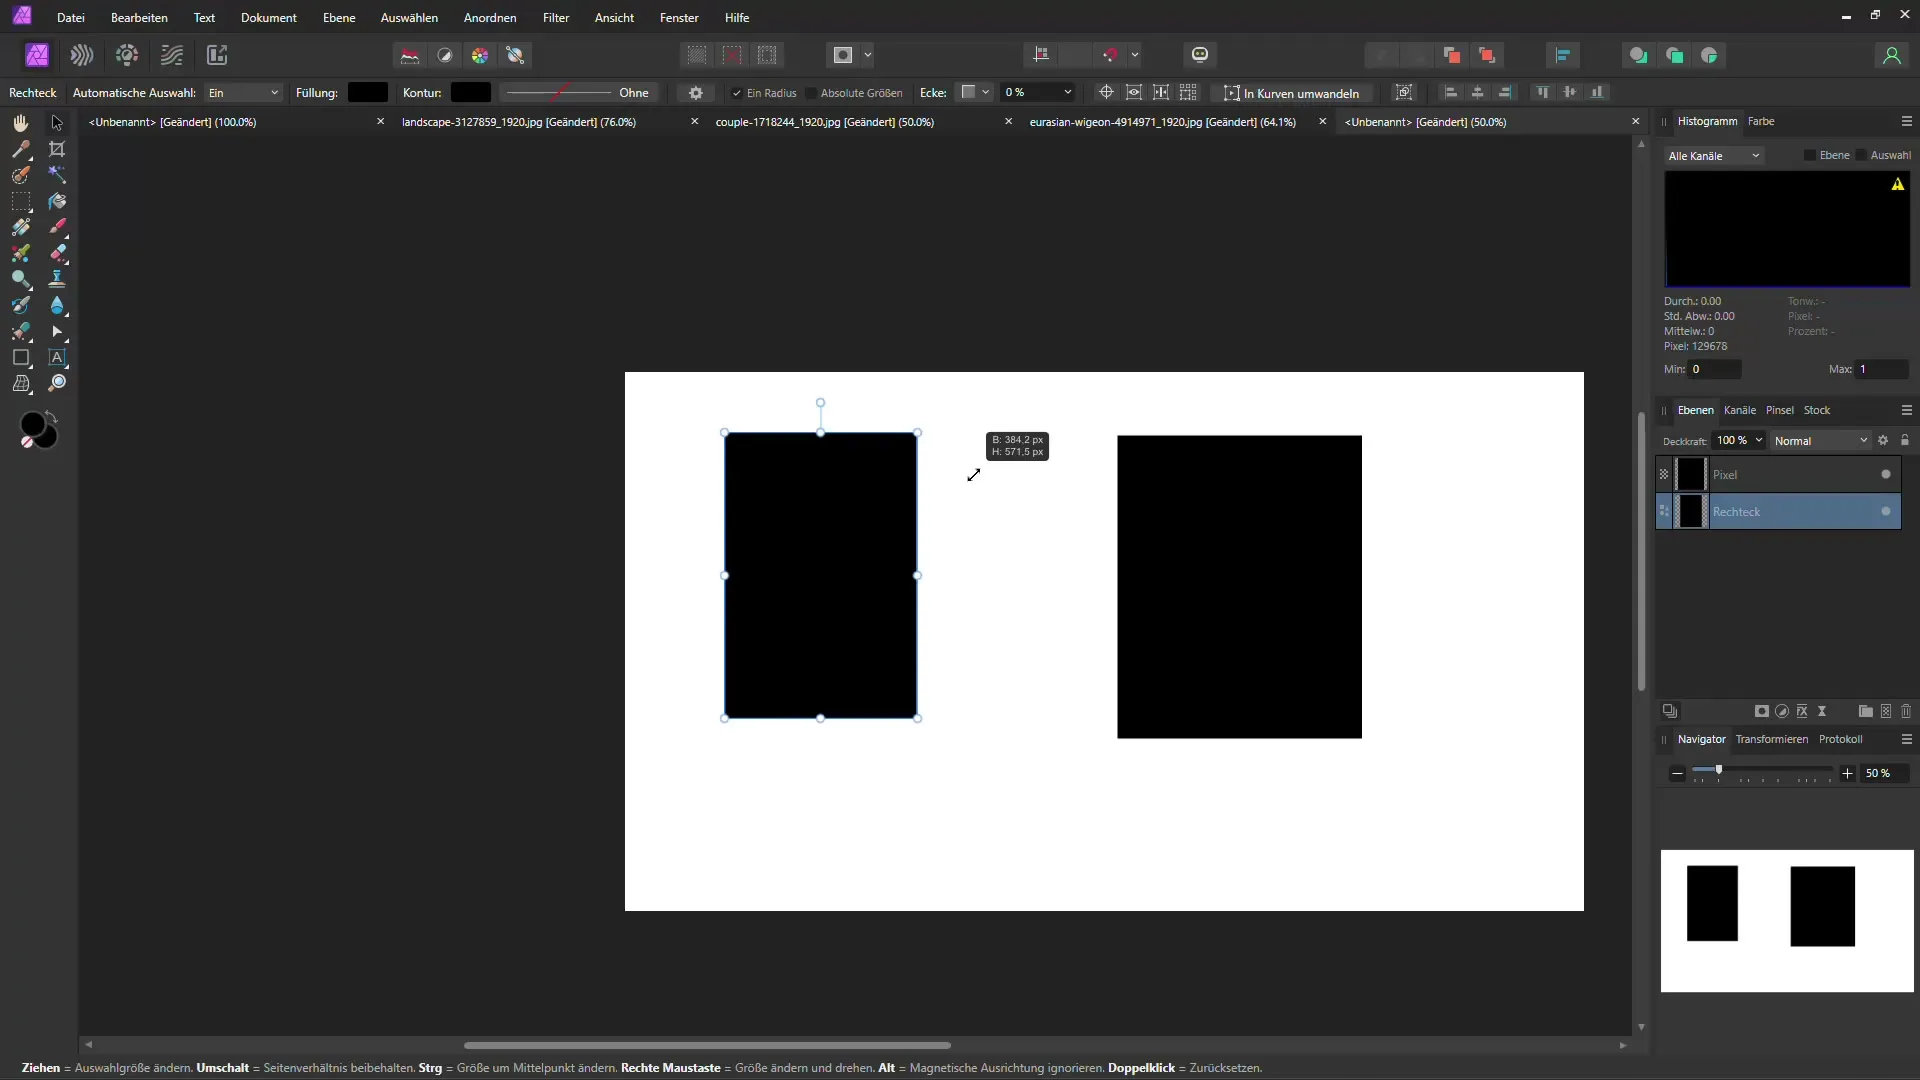Toggle visibility of Pixel layer
Screen dimensions: 1920x1080
coord(1884,473)
